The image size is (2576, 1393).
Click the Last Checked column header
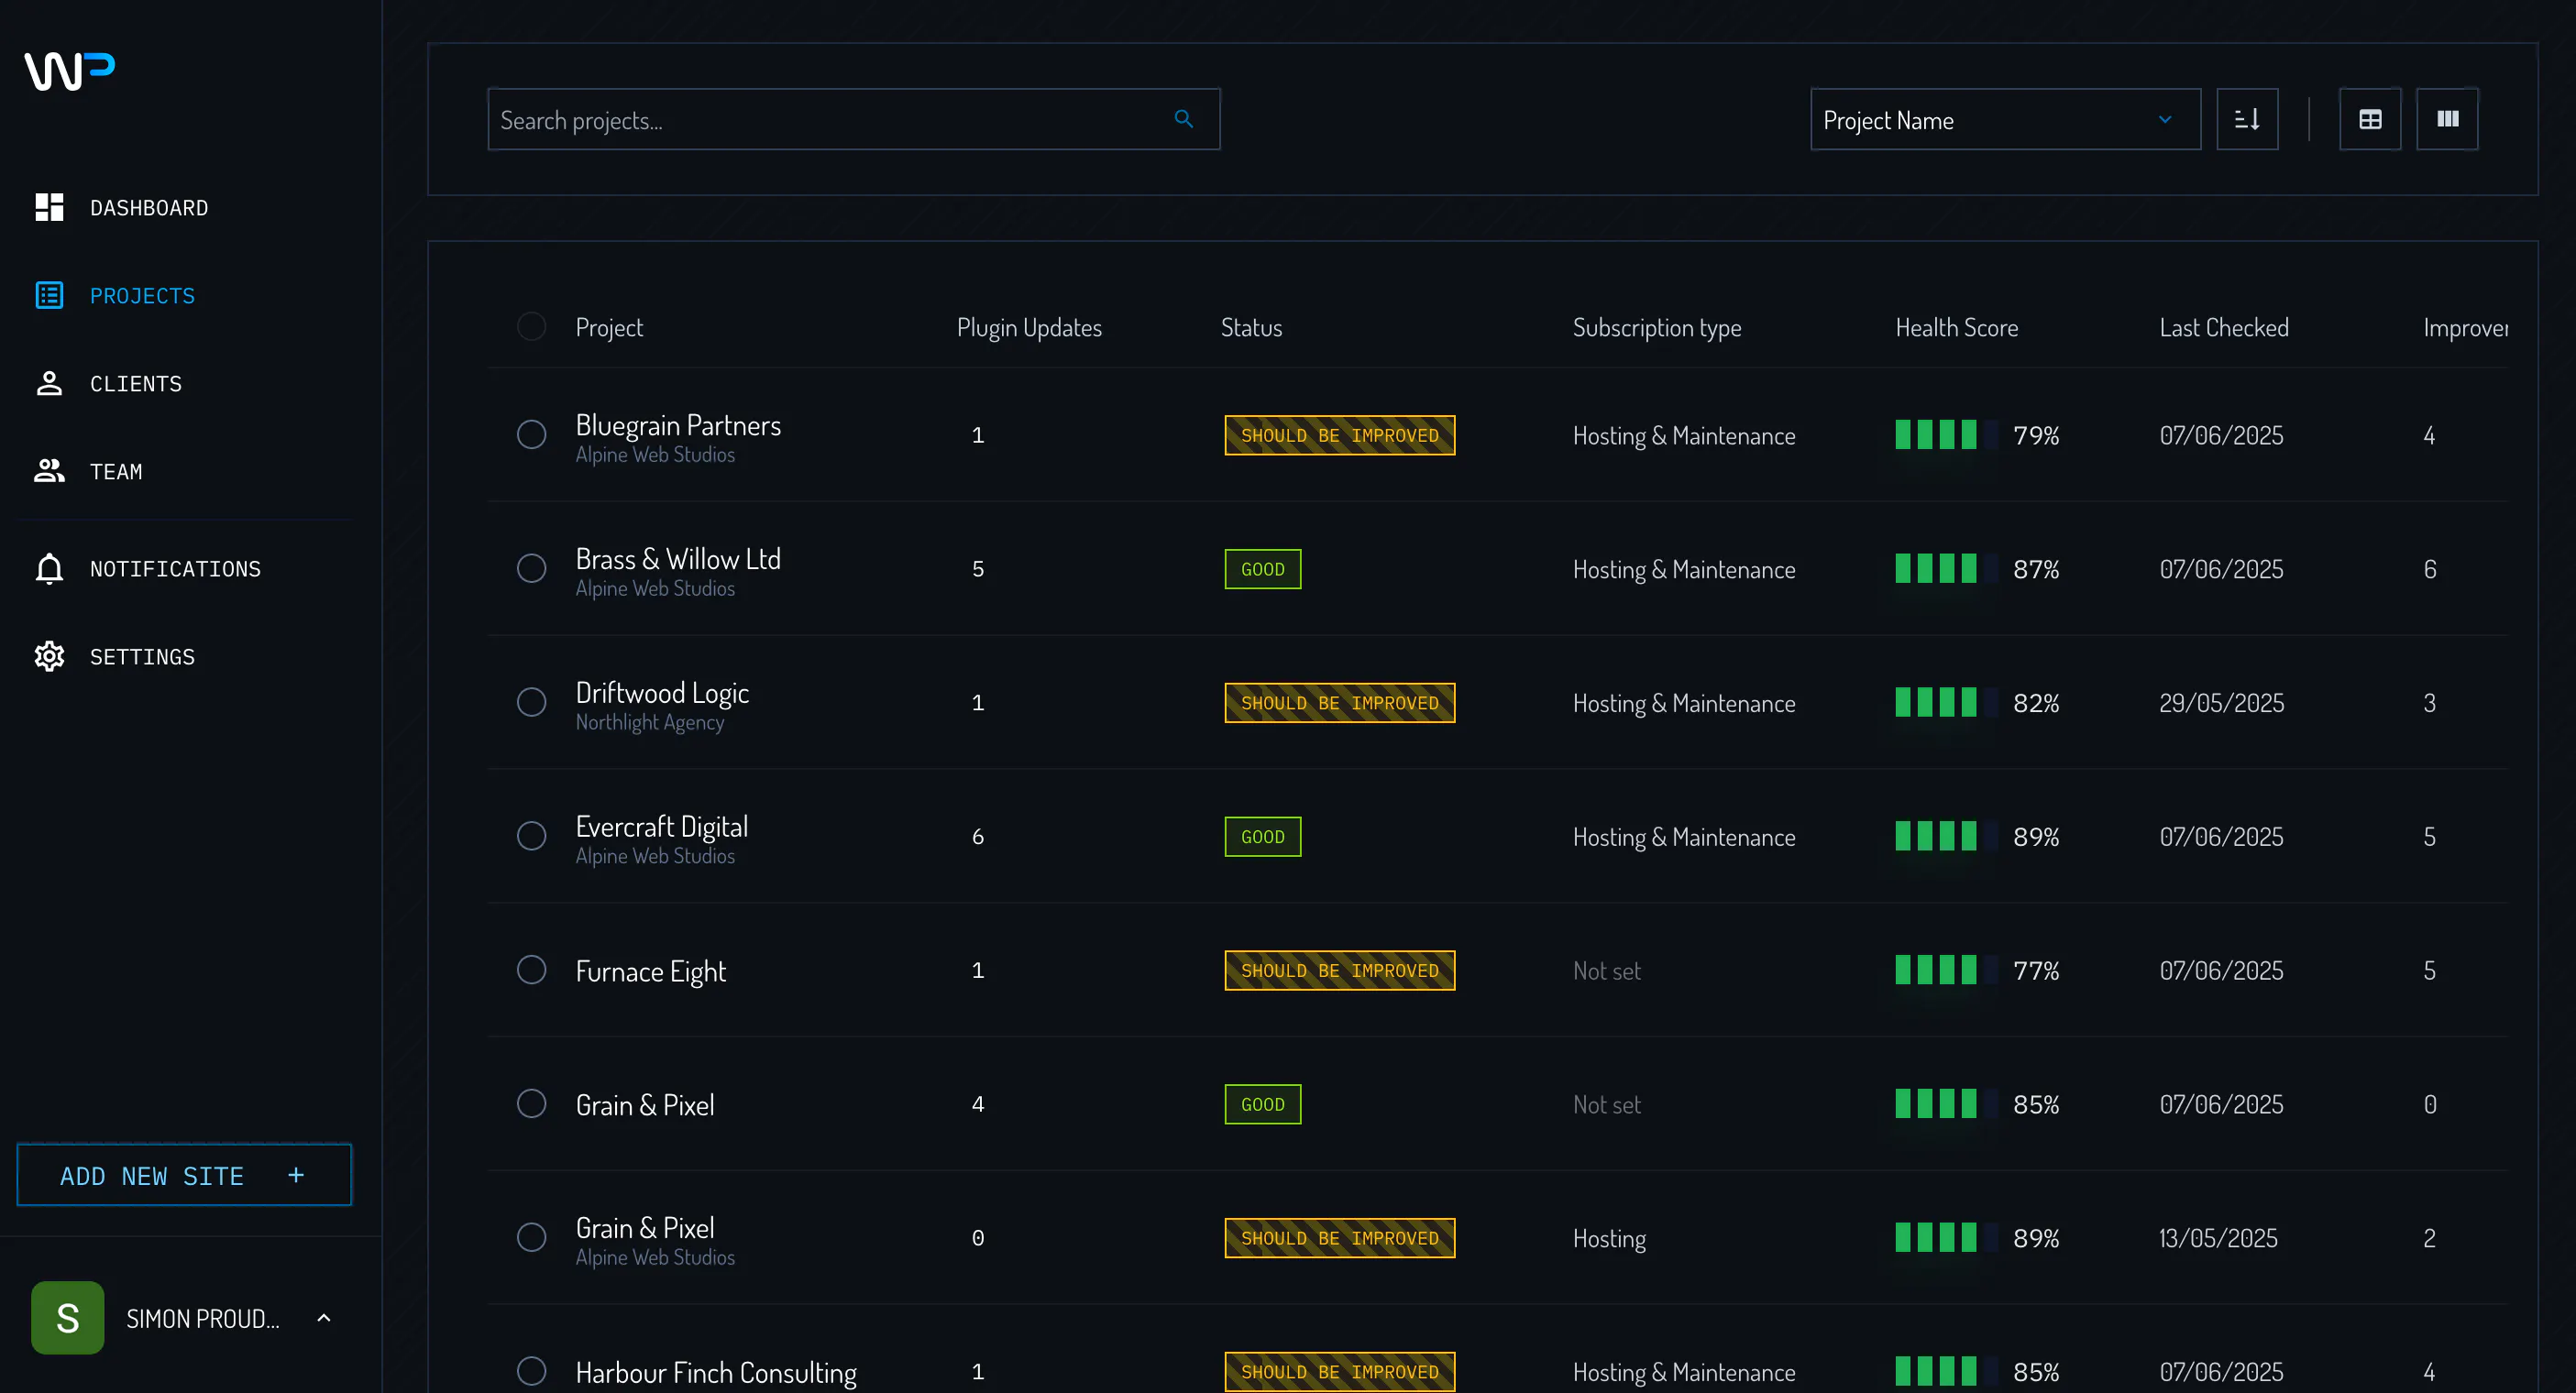(2224, 327)
